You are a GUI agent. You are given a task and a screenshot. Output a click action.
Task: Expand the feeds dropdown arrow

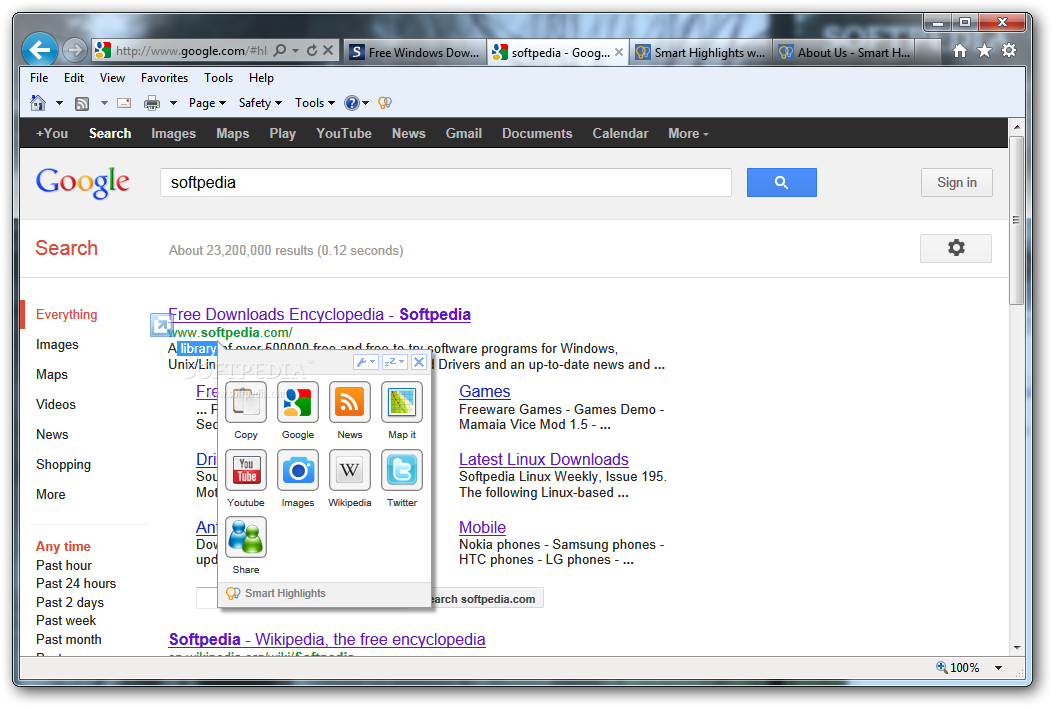104,103
